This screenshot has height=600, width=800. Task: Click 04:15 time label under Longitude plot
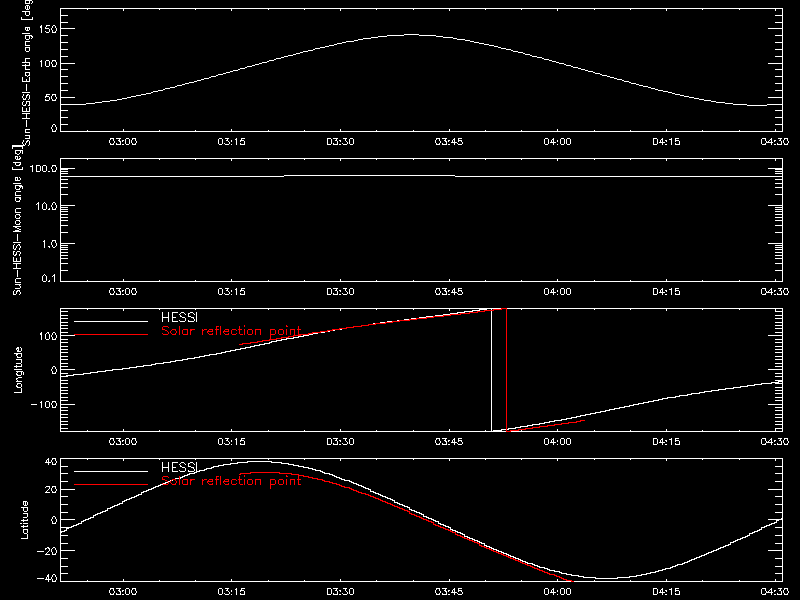click(666, 441)
